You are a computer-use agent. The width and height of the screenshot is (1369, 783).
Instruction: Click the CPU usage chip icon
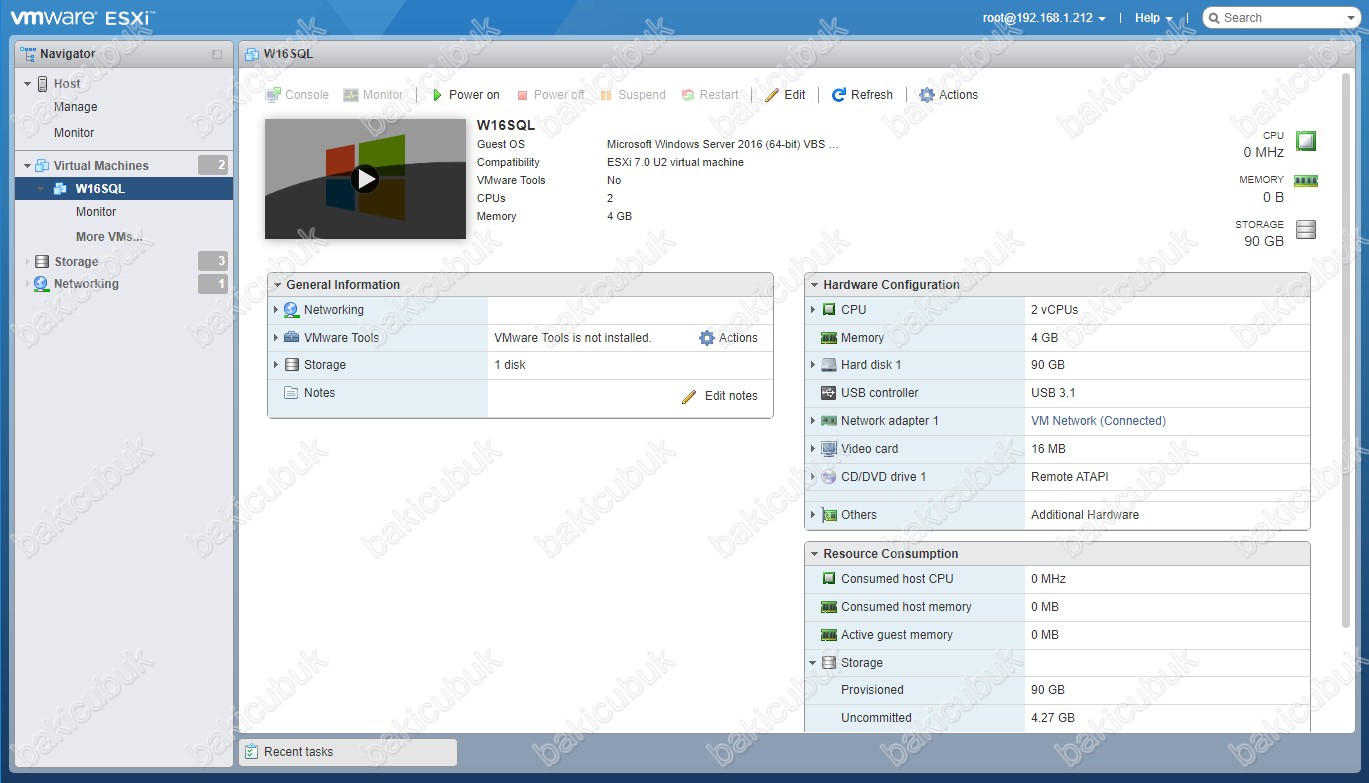(x=1306, y=141)
